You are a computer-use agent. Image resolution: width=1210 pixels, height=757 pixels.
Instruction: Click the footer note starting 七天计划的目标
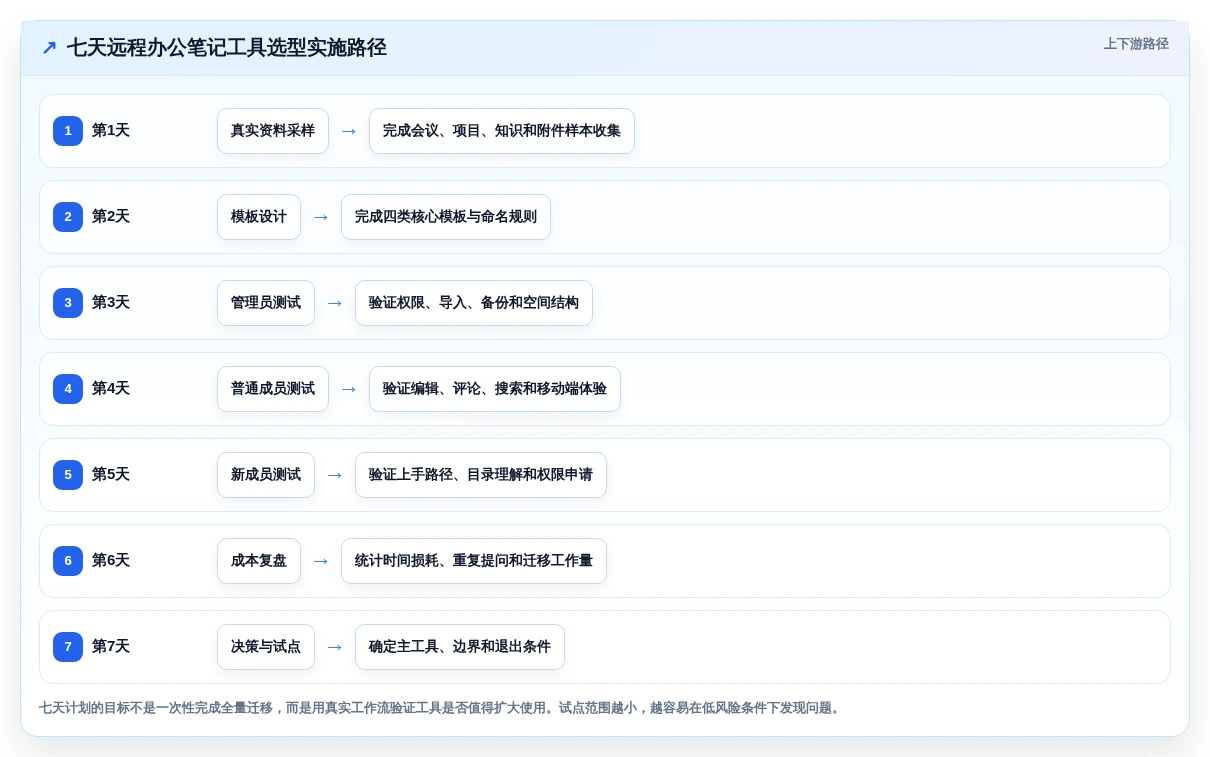point(441,708)
